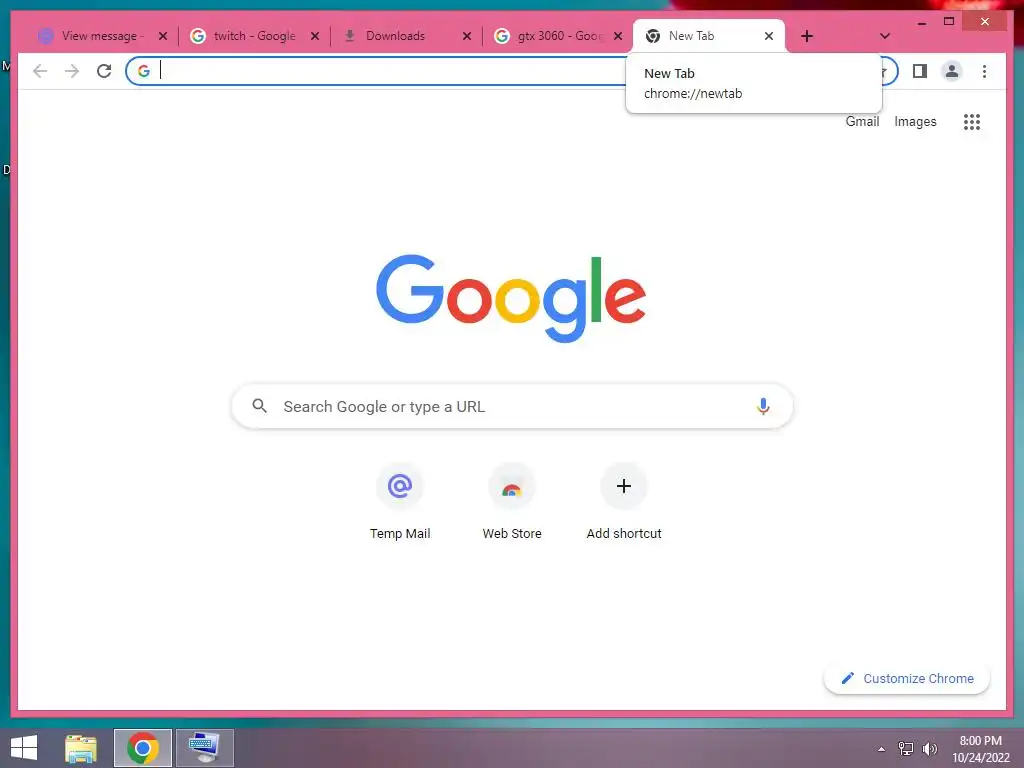This screenshot has width=1024, height=768.
Task: Add a new shortcut tile
Action: pyautogui.click(x=624, y=502)
